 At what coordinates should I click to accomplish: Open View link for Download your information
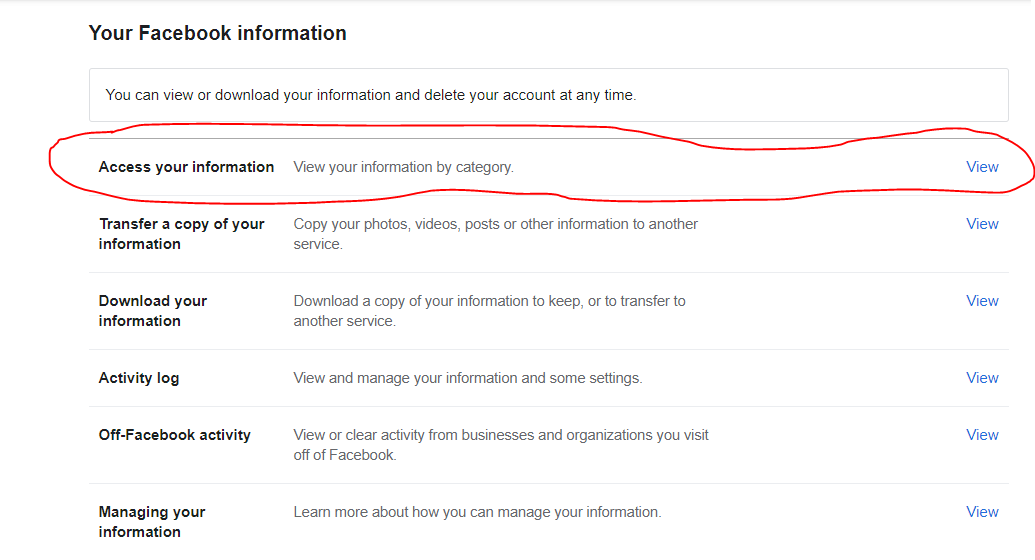click(982, 301)
